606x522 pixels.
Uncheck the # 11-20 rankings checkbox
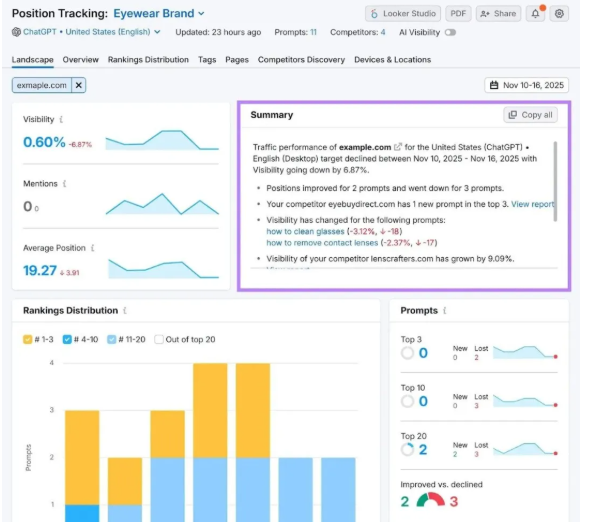click(x=111, y=339)
